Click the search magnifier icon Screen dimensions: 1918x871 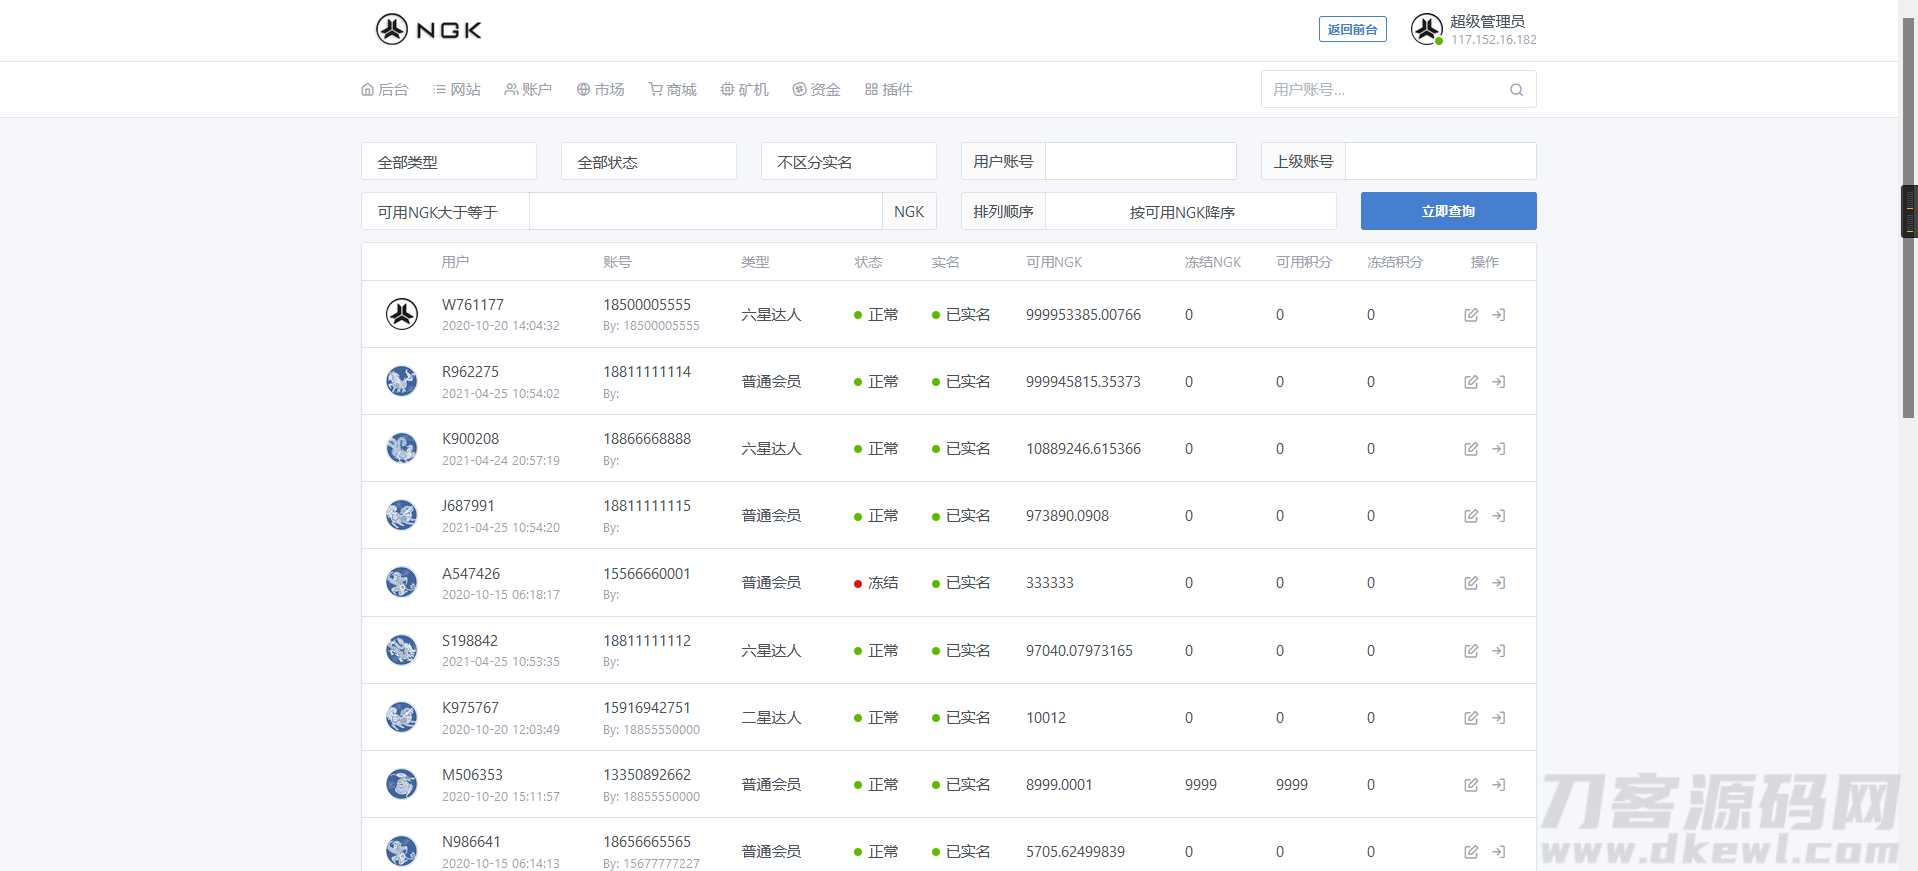(x=1516, y=90)
